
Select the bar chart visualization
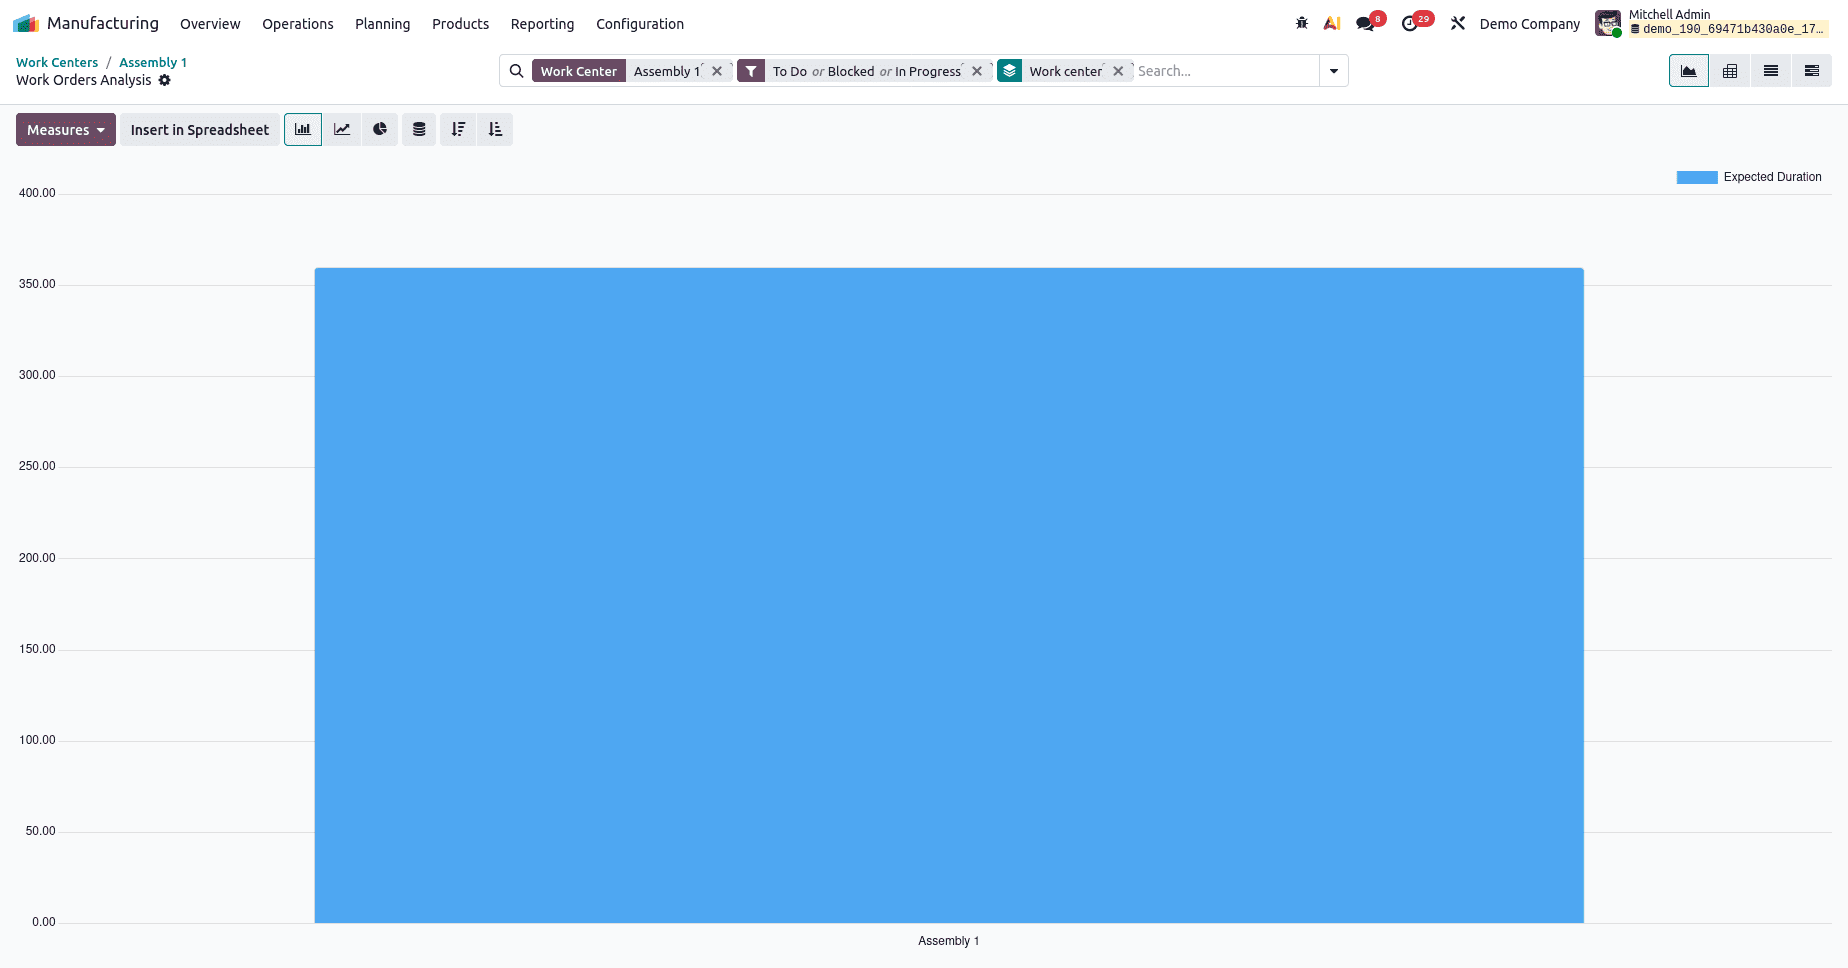[x=303, y=129]
